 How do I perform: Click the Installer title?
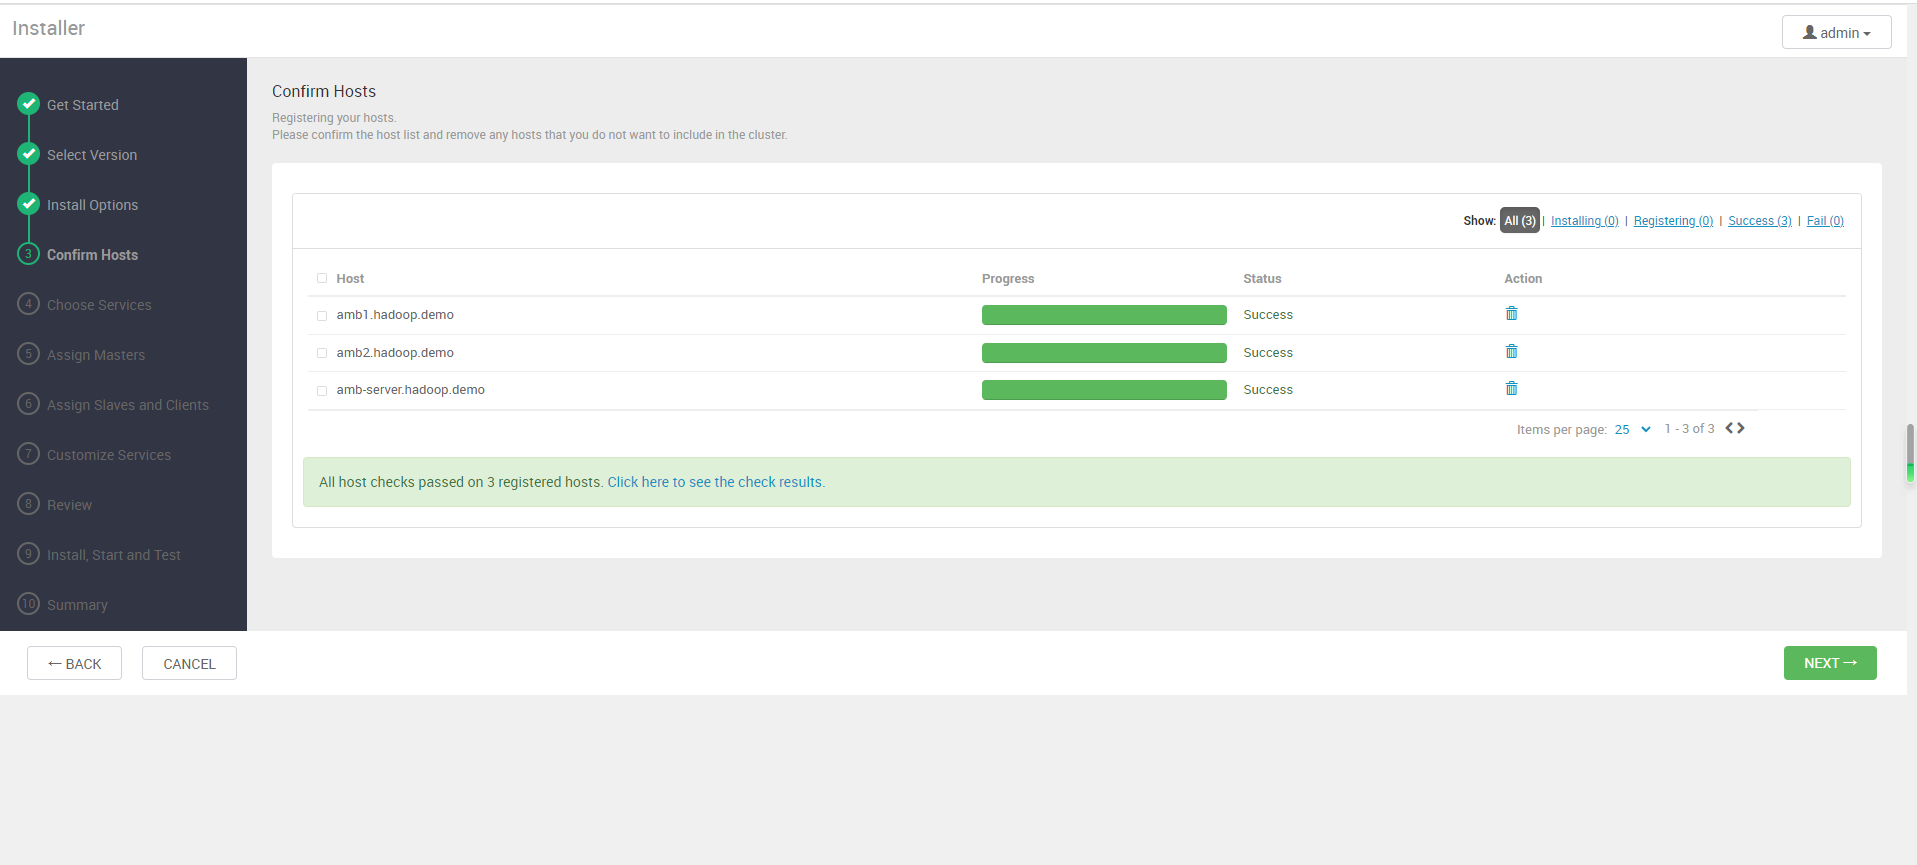click(x=48, y=28)
